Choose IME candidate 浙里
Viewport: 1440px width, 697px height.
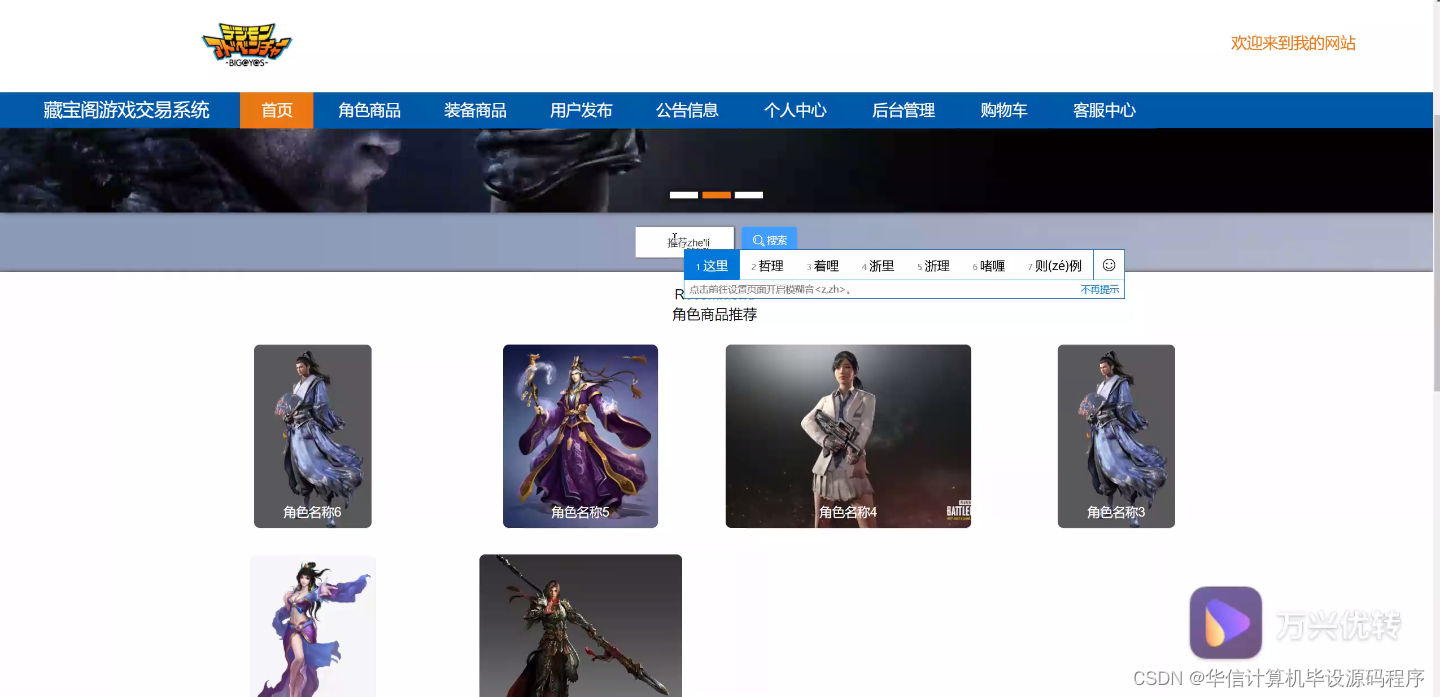point(877,265)
